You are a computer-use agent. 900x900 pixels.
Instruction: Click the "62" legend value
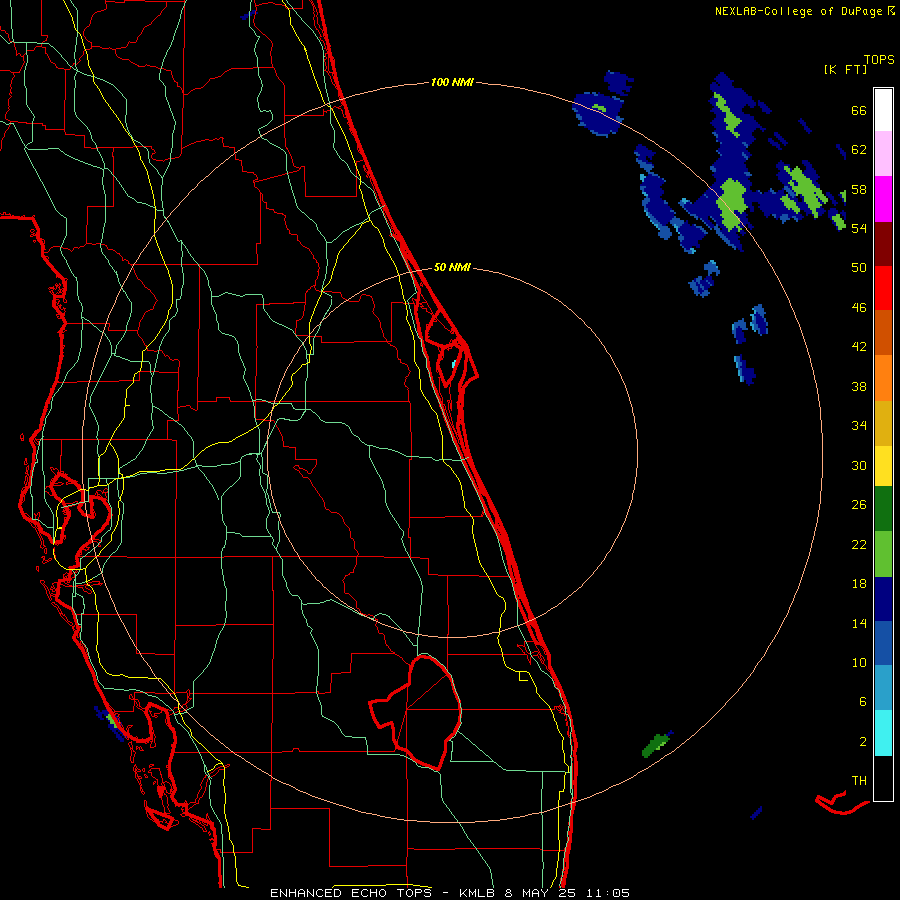[859, 150]
